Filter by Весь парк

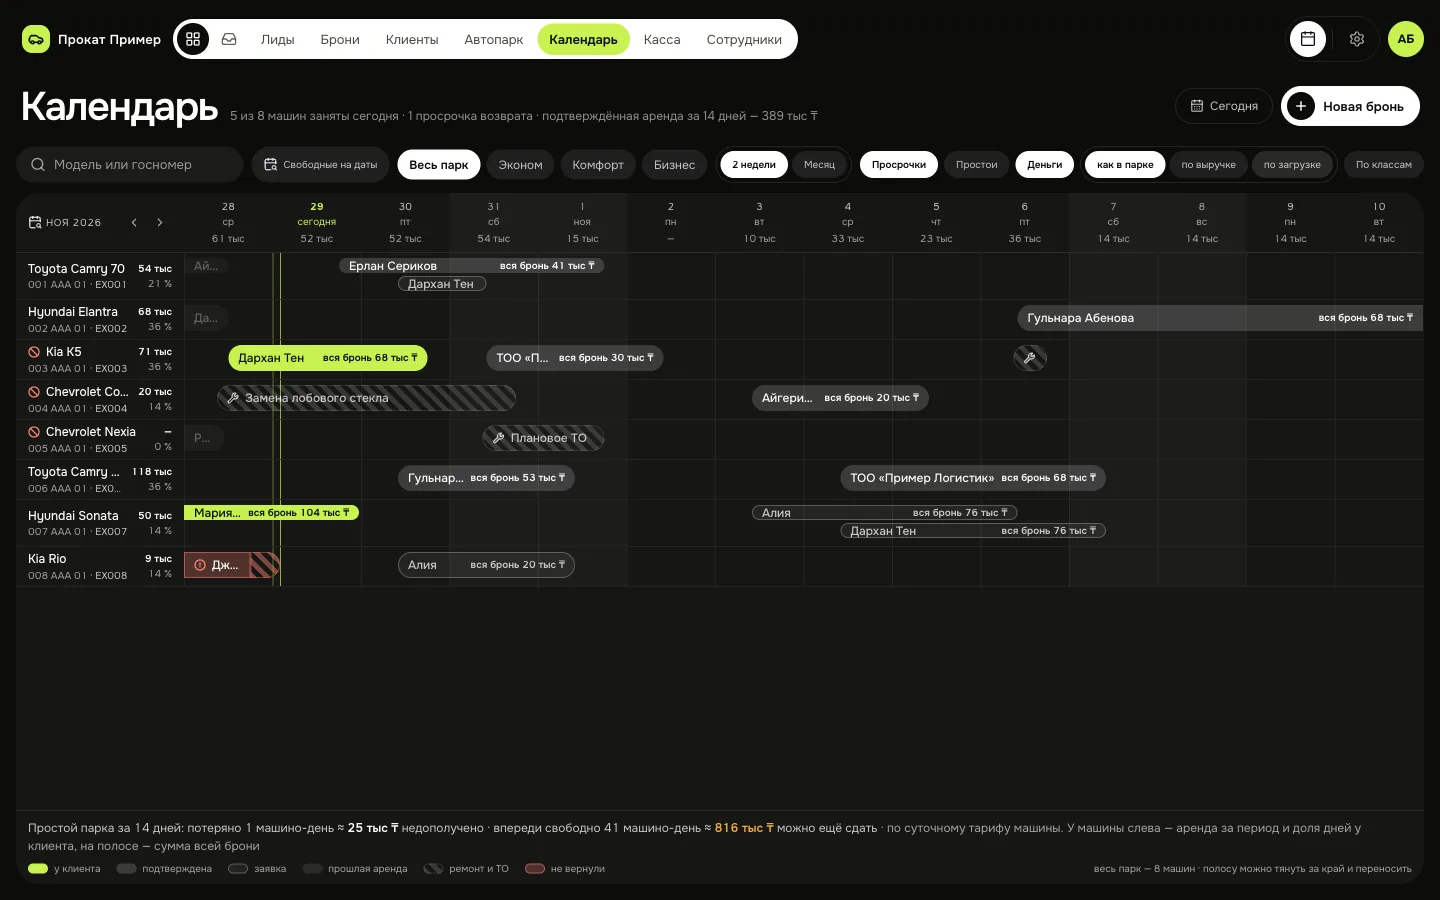tap(439, 165)
